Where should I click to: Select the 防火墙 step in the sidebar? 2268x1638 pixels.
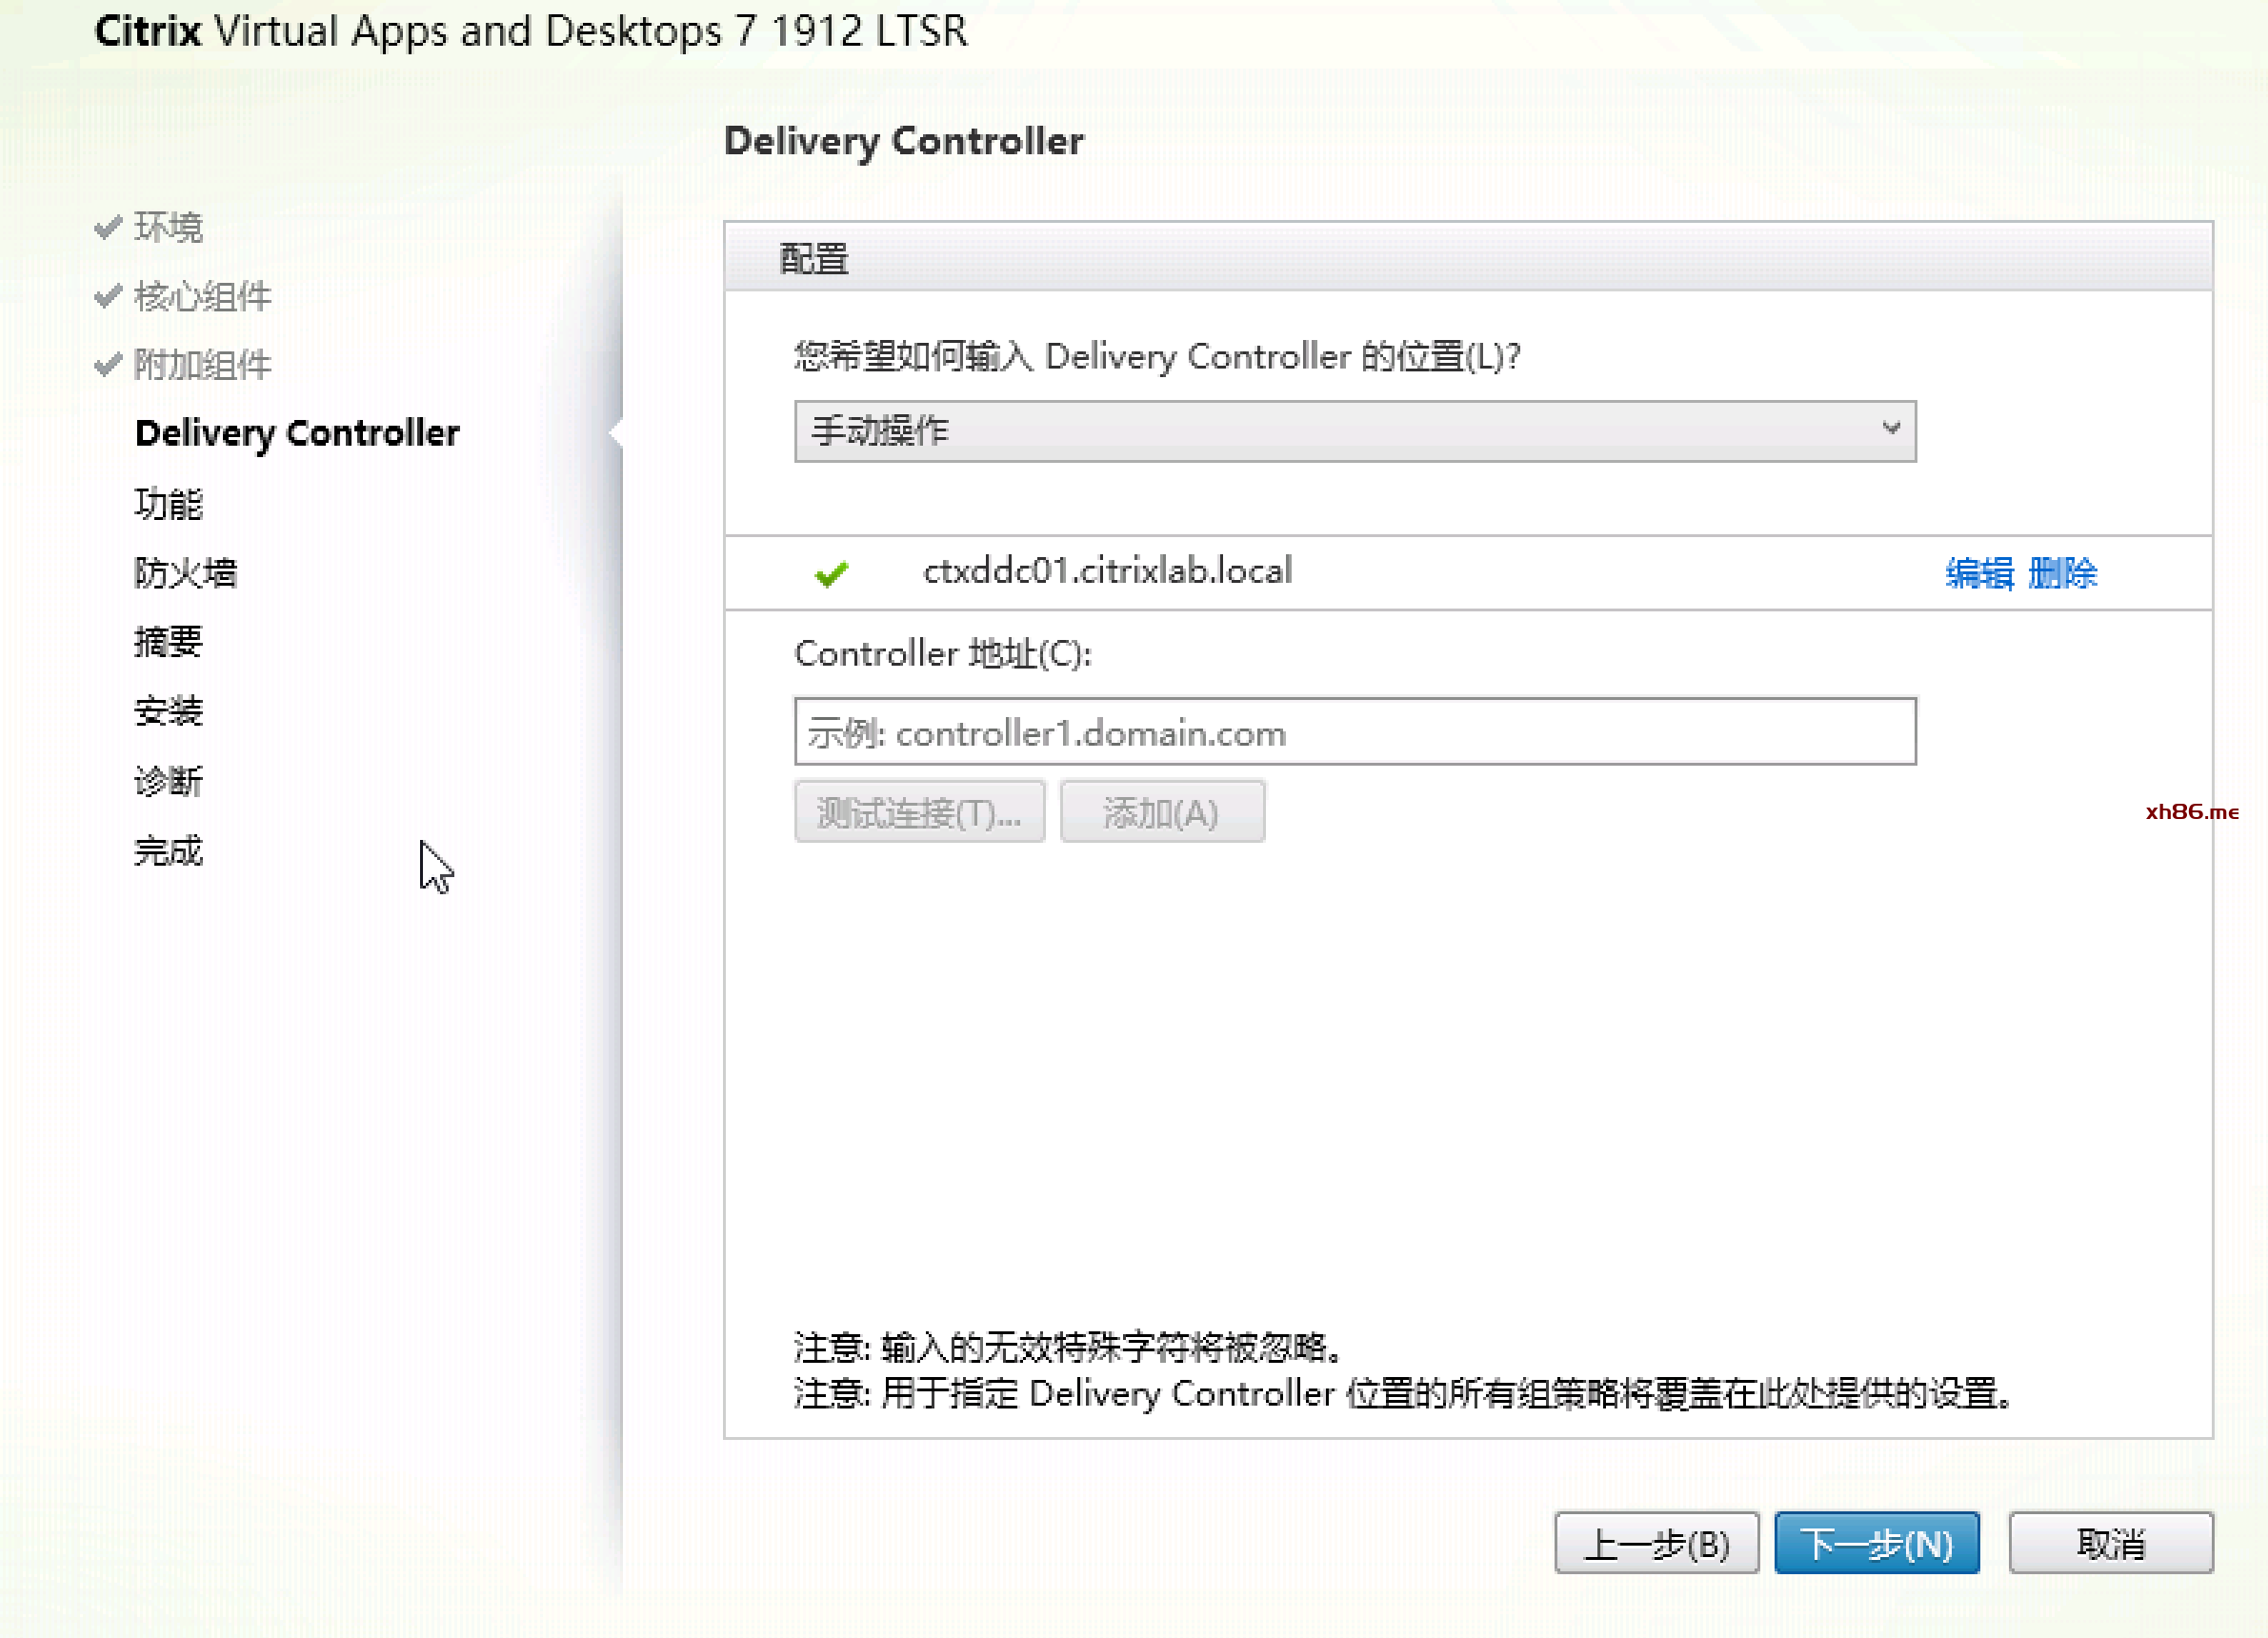coord(185,573)
